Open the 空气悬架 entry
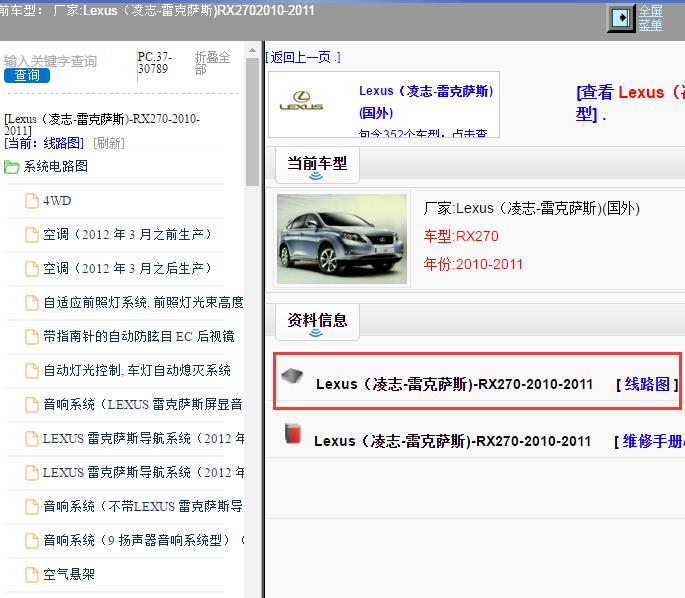The width and height of the screenshot is (685, 598). [69, 574]
